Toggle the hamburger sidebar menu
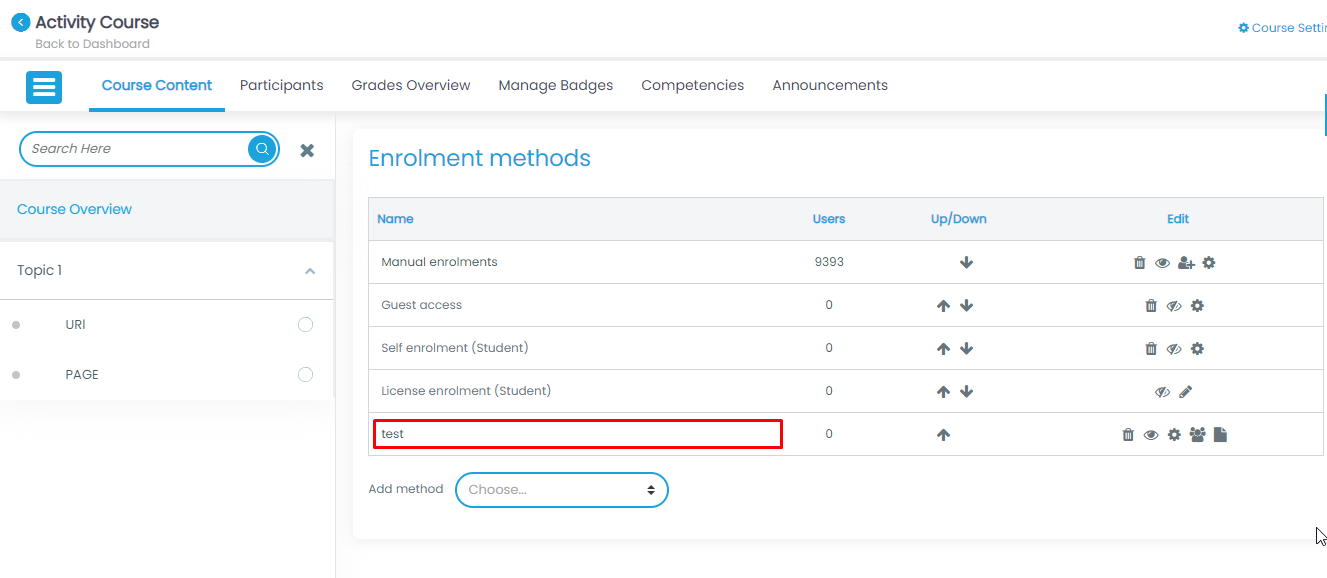 [x=44, y=87]
